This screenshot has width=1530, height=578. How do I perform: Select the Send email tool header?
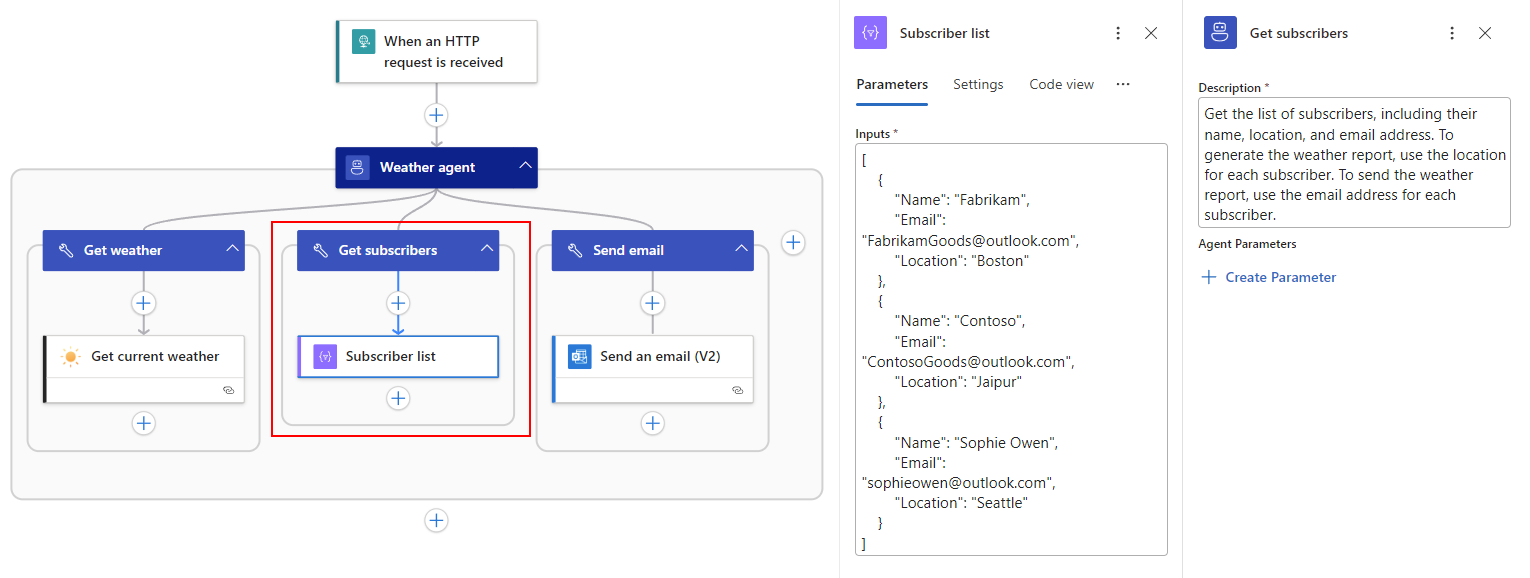pyautogui.click(x=653, y=250)
